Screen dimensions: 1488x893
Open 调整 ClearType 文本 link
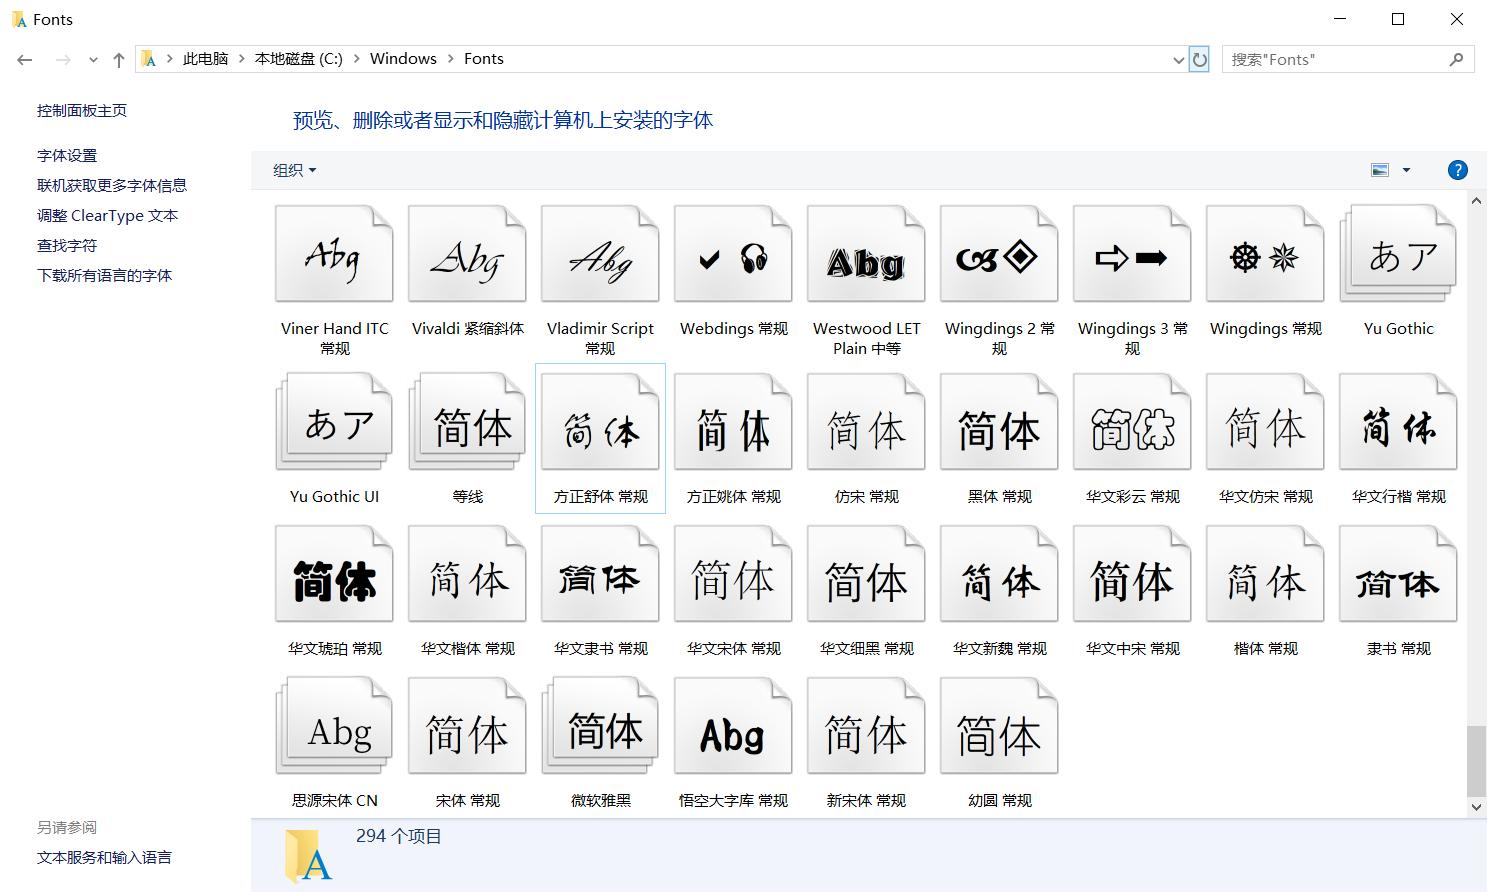coord(107,216)
